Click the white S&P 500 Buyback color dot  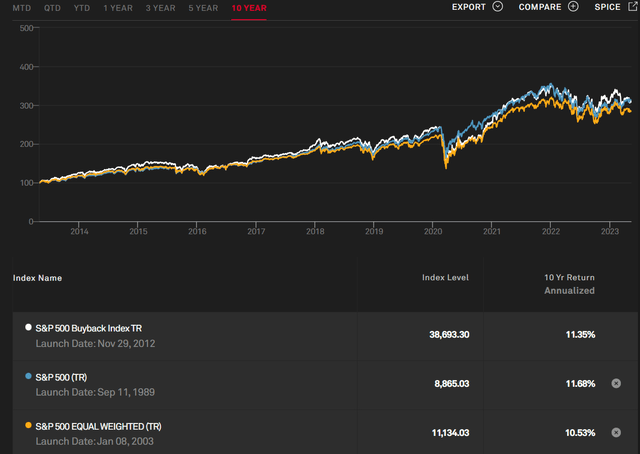coord(28,327)
